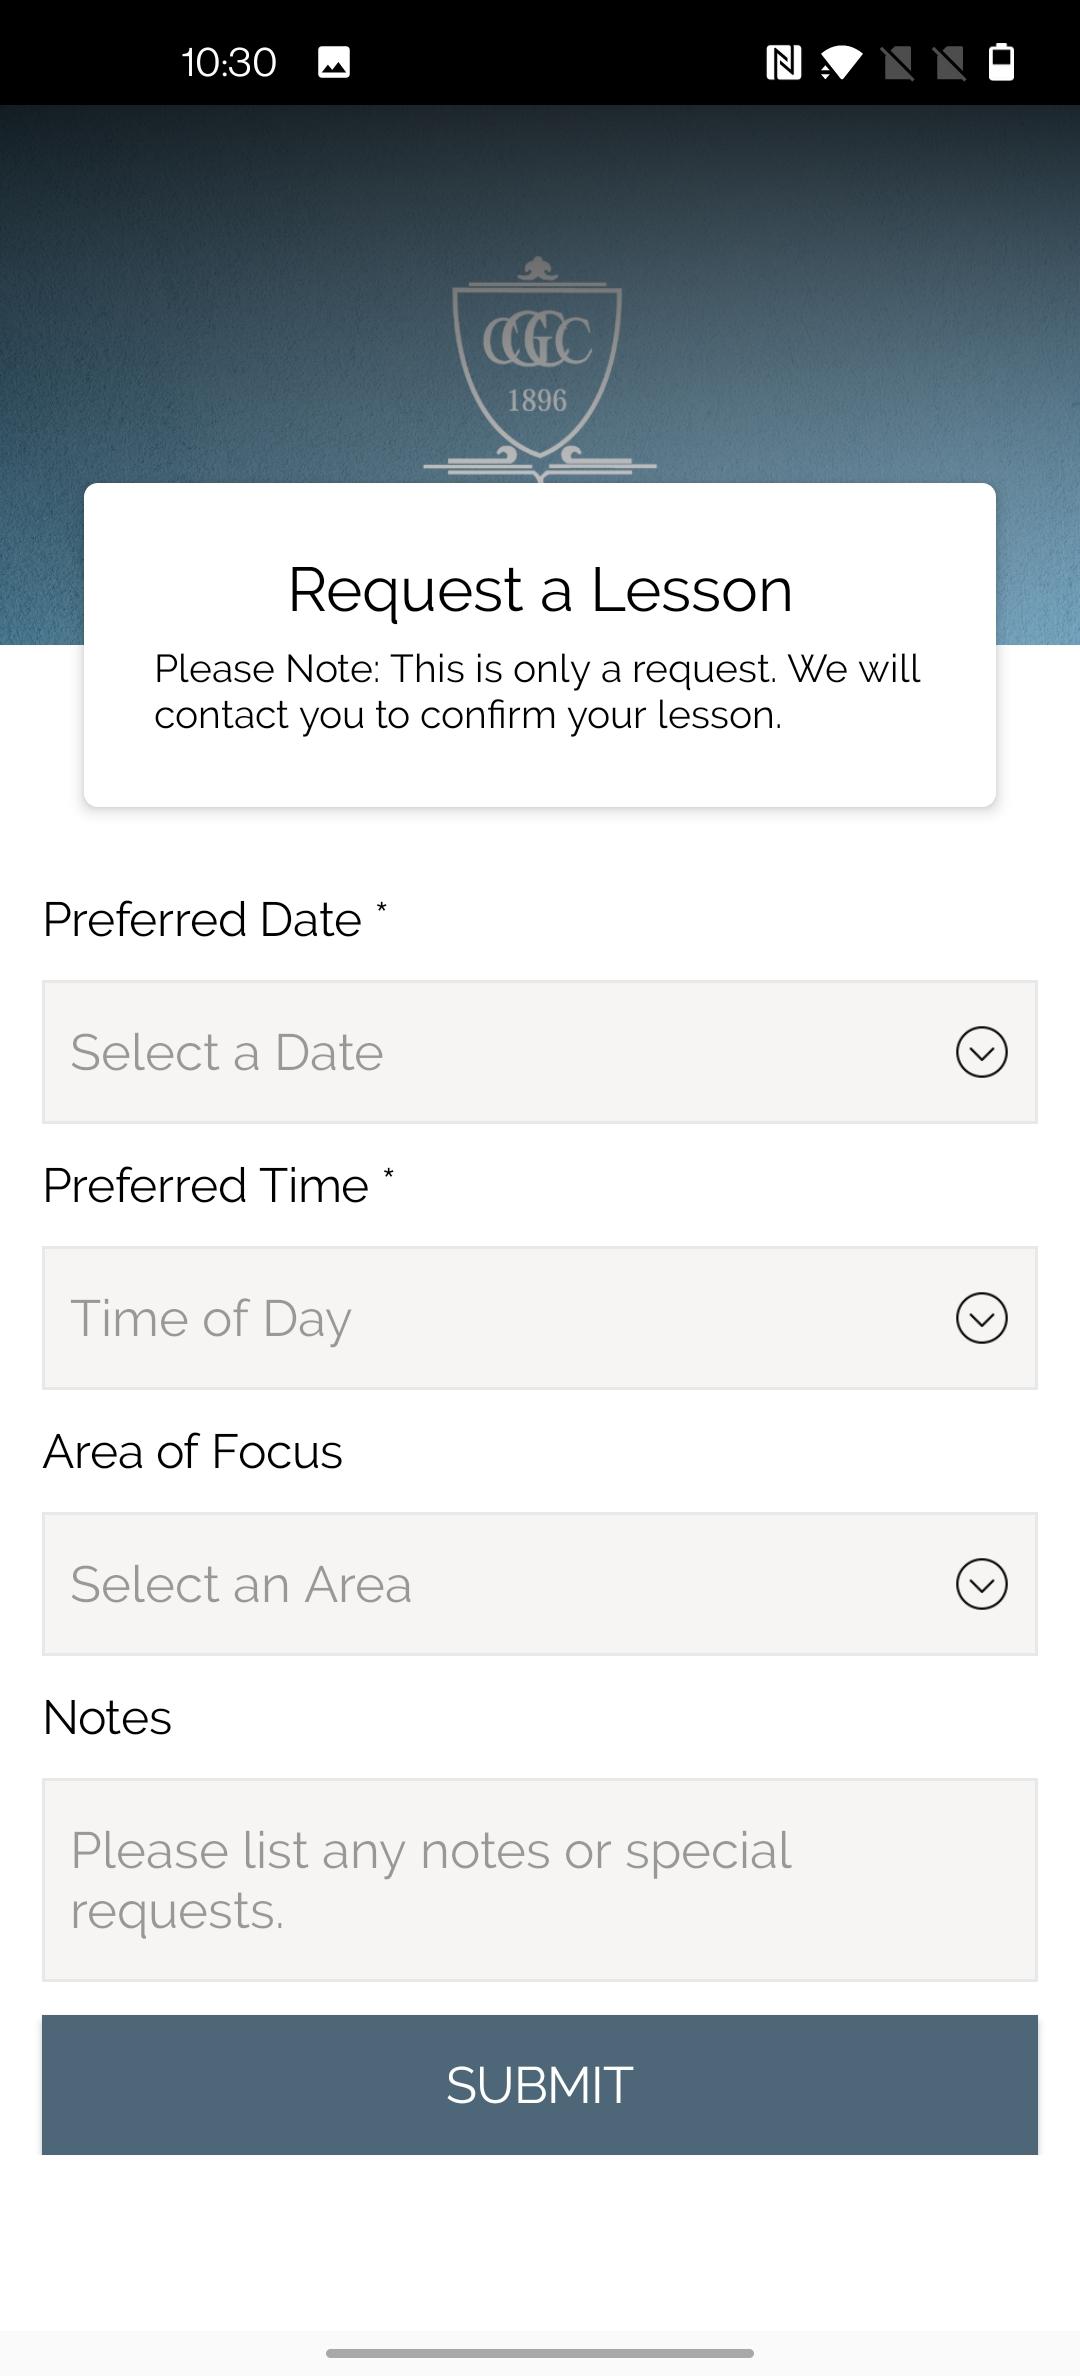Viewport: 1080px width, 2376px height.
Task: Tap the chevron circle in Select an Area
Action: 981,1584
